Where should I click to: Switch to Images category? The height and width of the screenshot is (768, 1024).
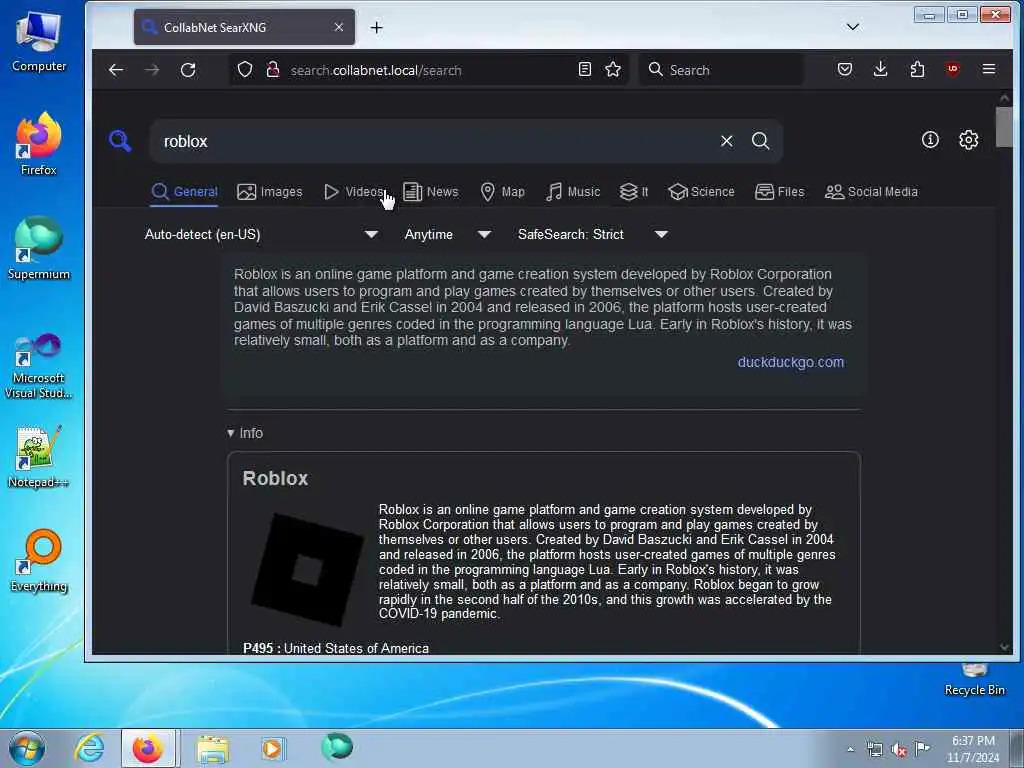coord(270,191)
